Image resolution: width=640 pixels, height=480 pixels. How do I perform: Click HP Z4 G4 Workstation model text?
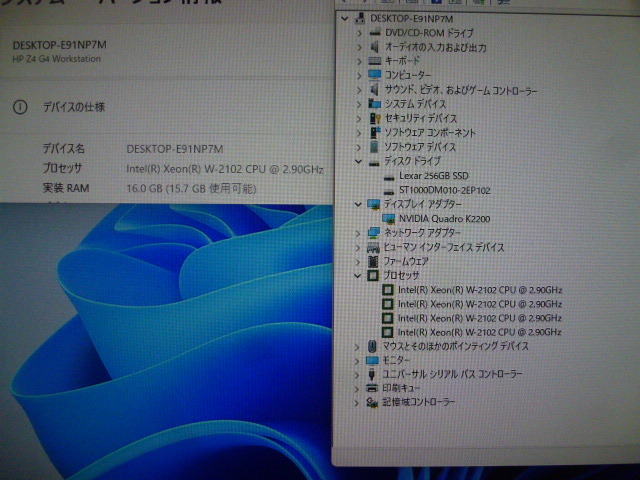[x=56, y=59]
